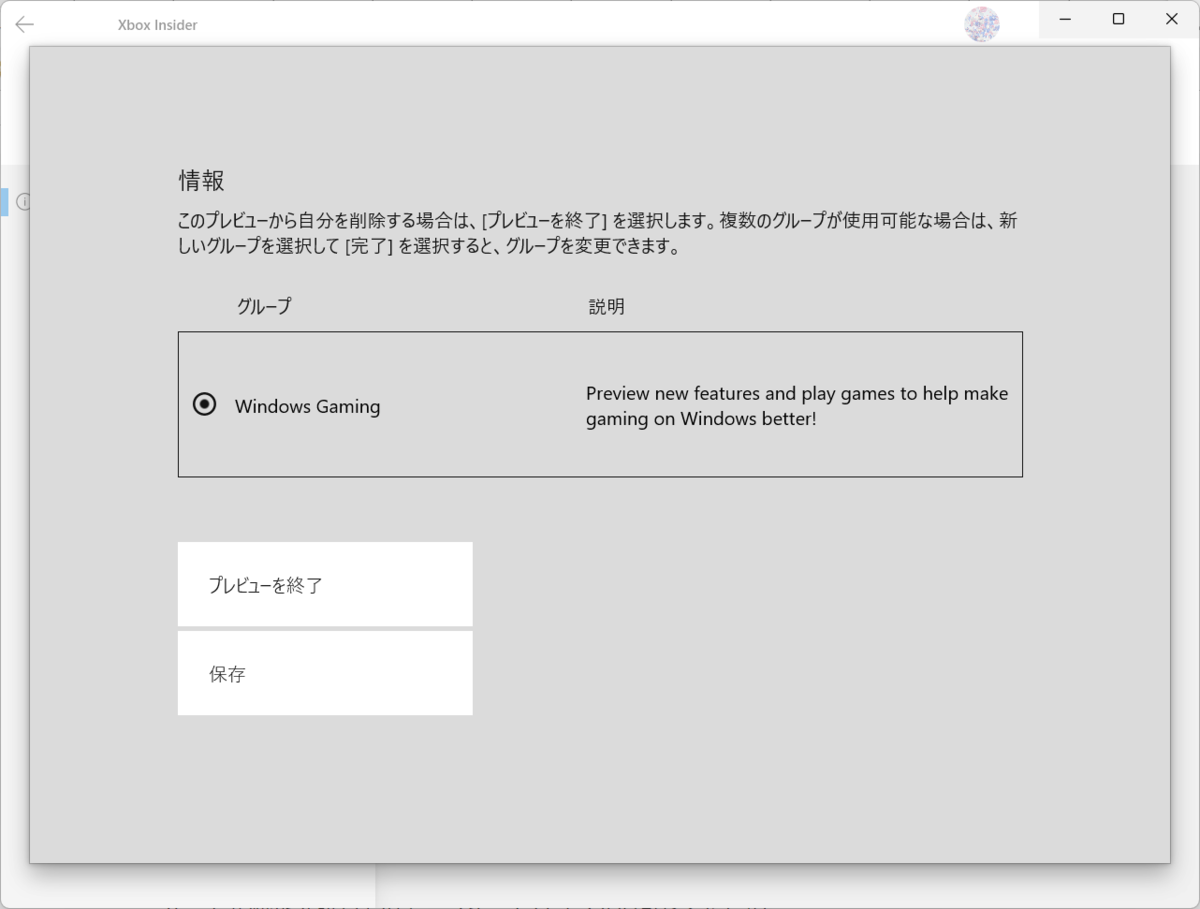
Task: Click the instruction paragraph starting このプレビューから
Action: [x=598, y=233]
